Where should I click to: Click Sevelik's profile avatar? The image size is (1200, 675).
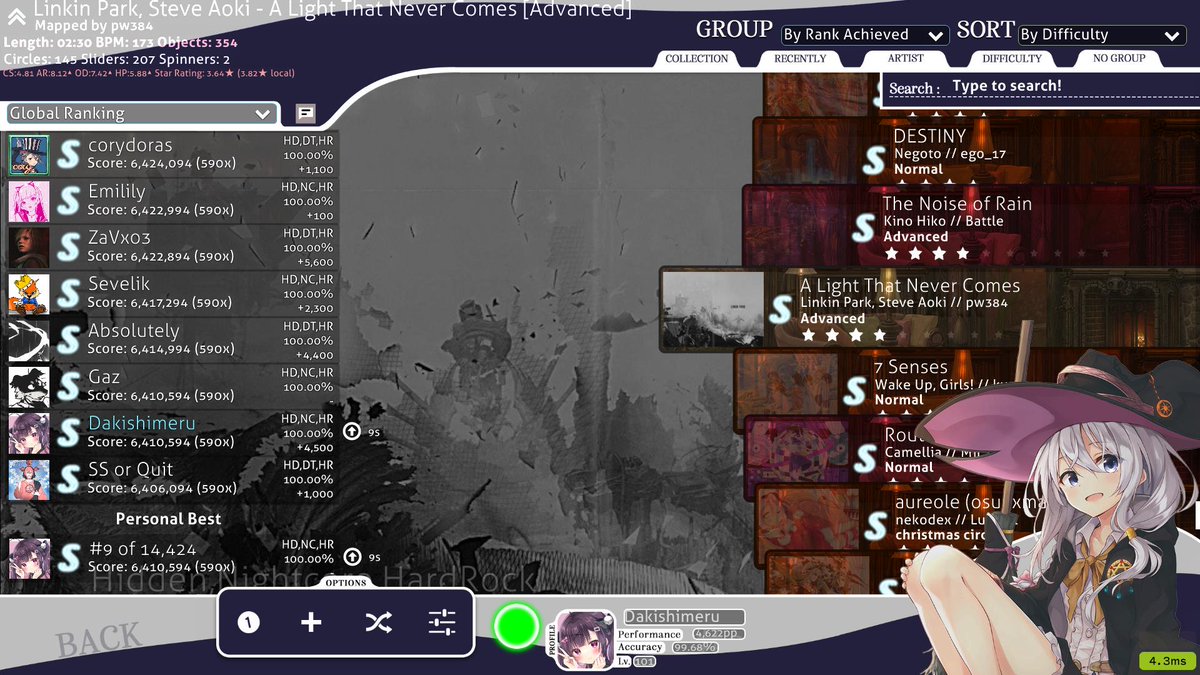pos(29,294)
